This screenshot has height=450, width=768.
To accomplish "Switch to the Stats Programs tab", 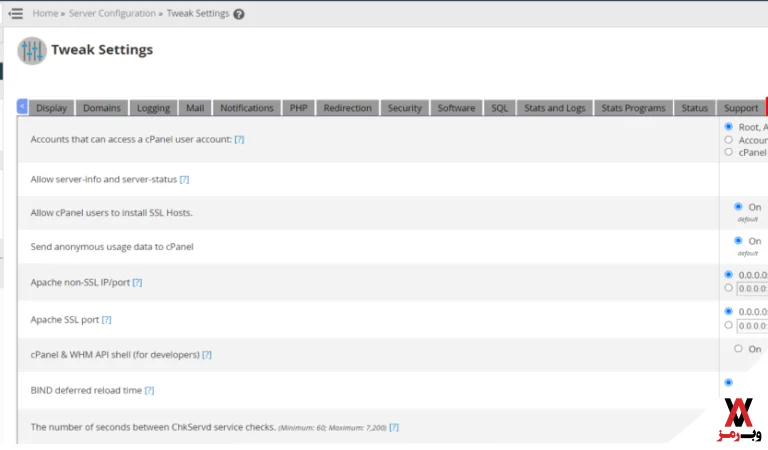I will click(x=633, y=108).
